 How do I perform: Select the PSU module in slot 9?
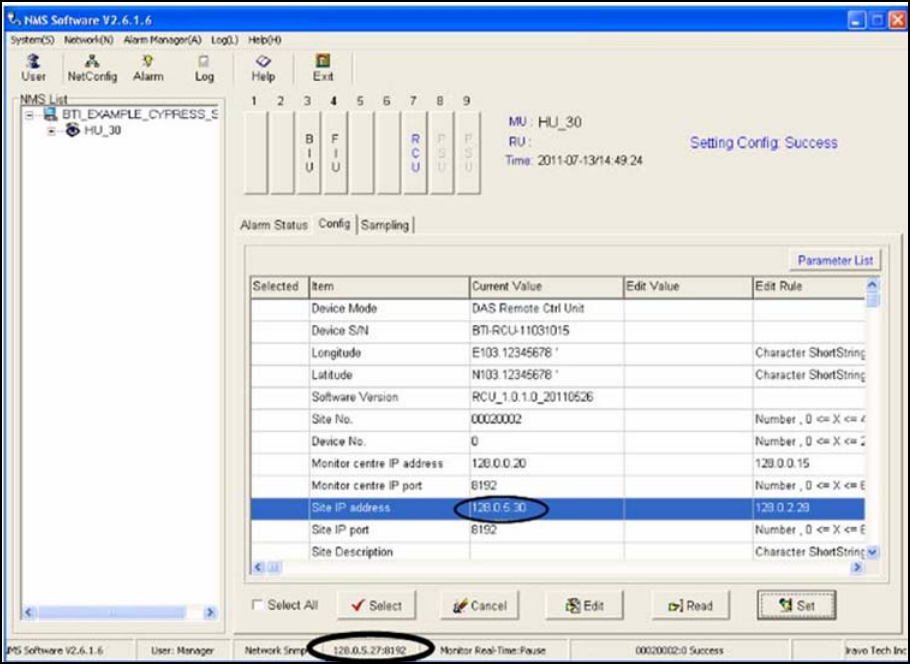click(x=468, y=153)
